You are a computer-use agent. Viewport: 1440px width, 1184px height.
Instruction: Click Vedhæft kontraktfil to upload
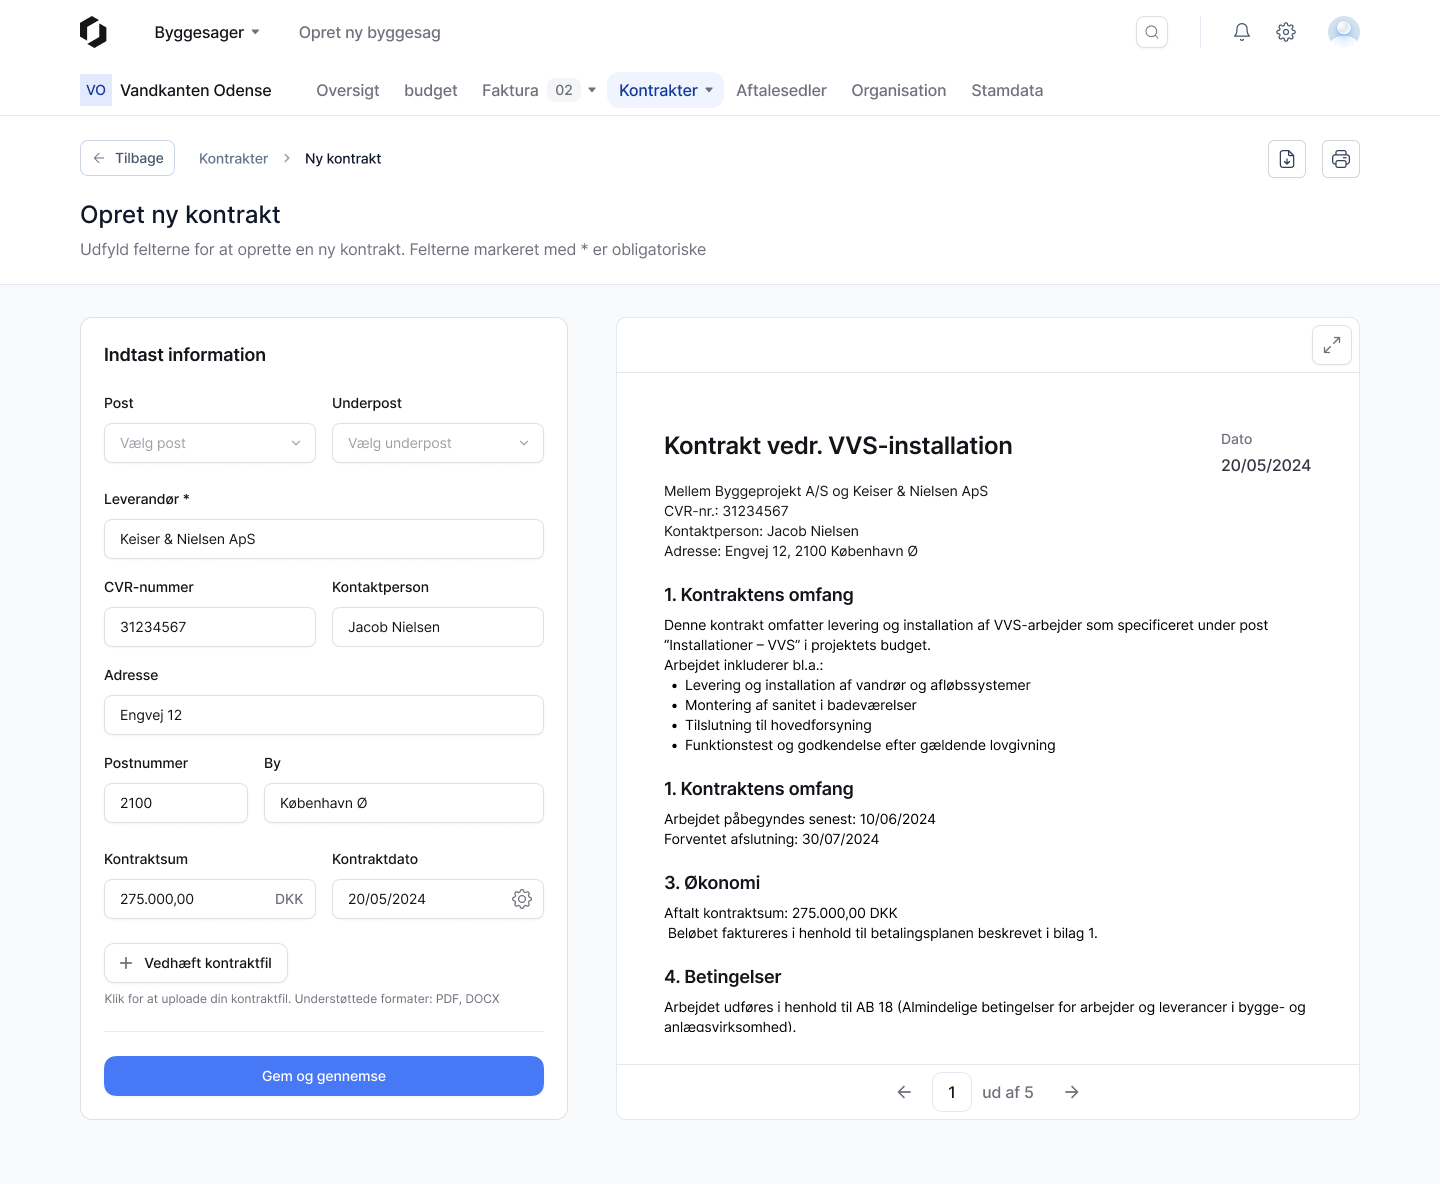pos(196,963)
